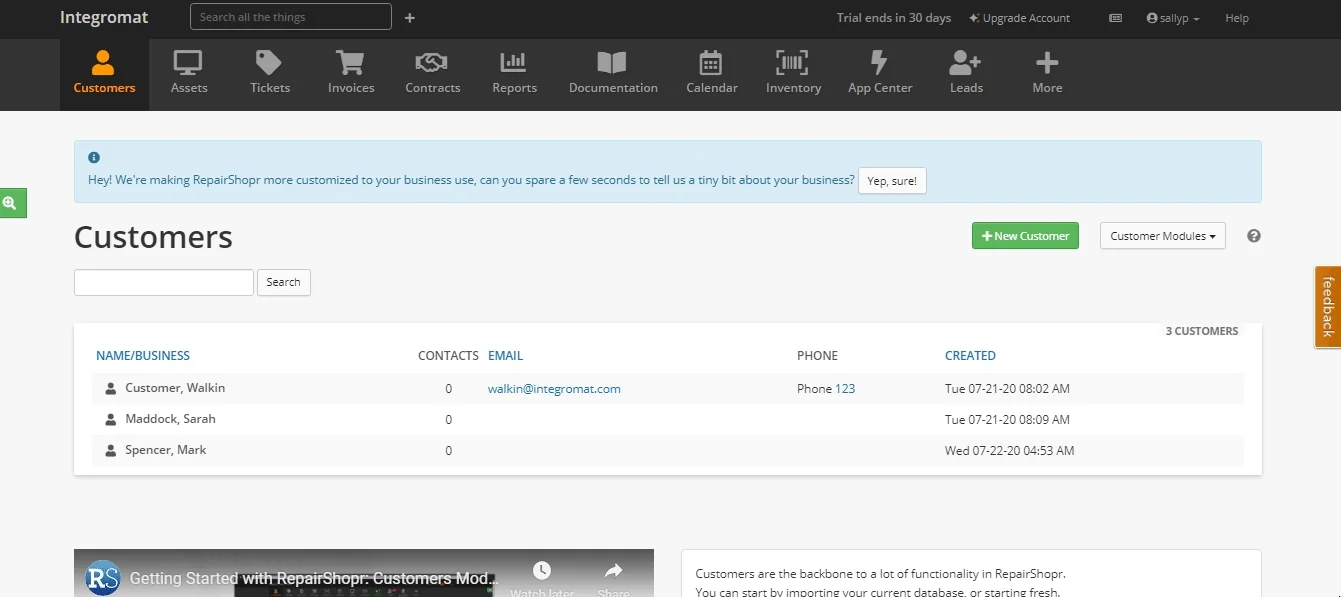The width and height of the screenshot is (1341, 597).
Task: Open the sallyp user menu
Action: [1173, 18]
